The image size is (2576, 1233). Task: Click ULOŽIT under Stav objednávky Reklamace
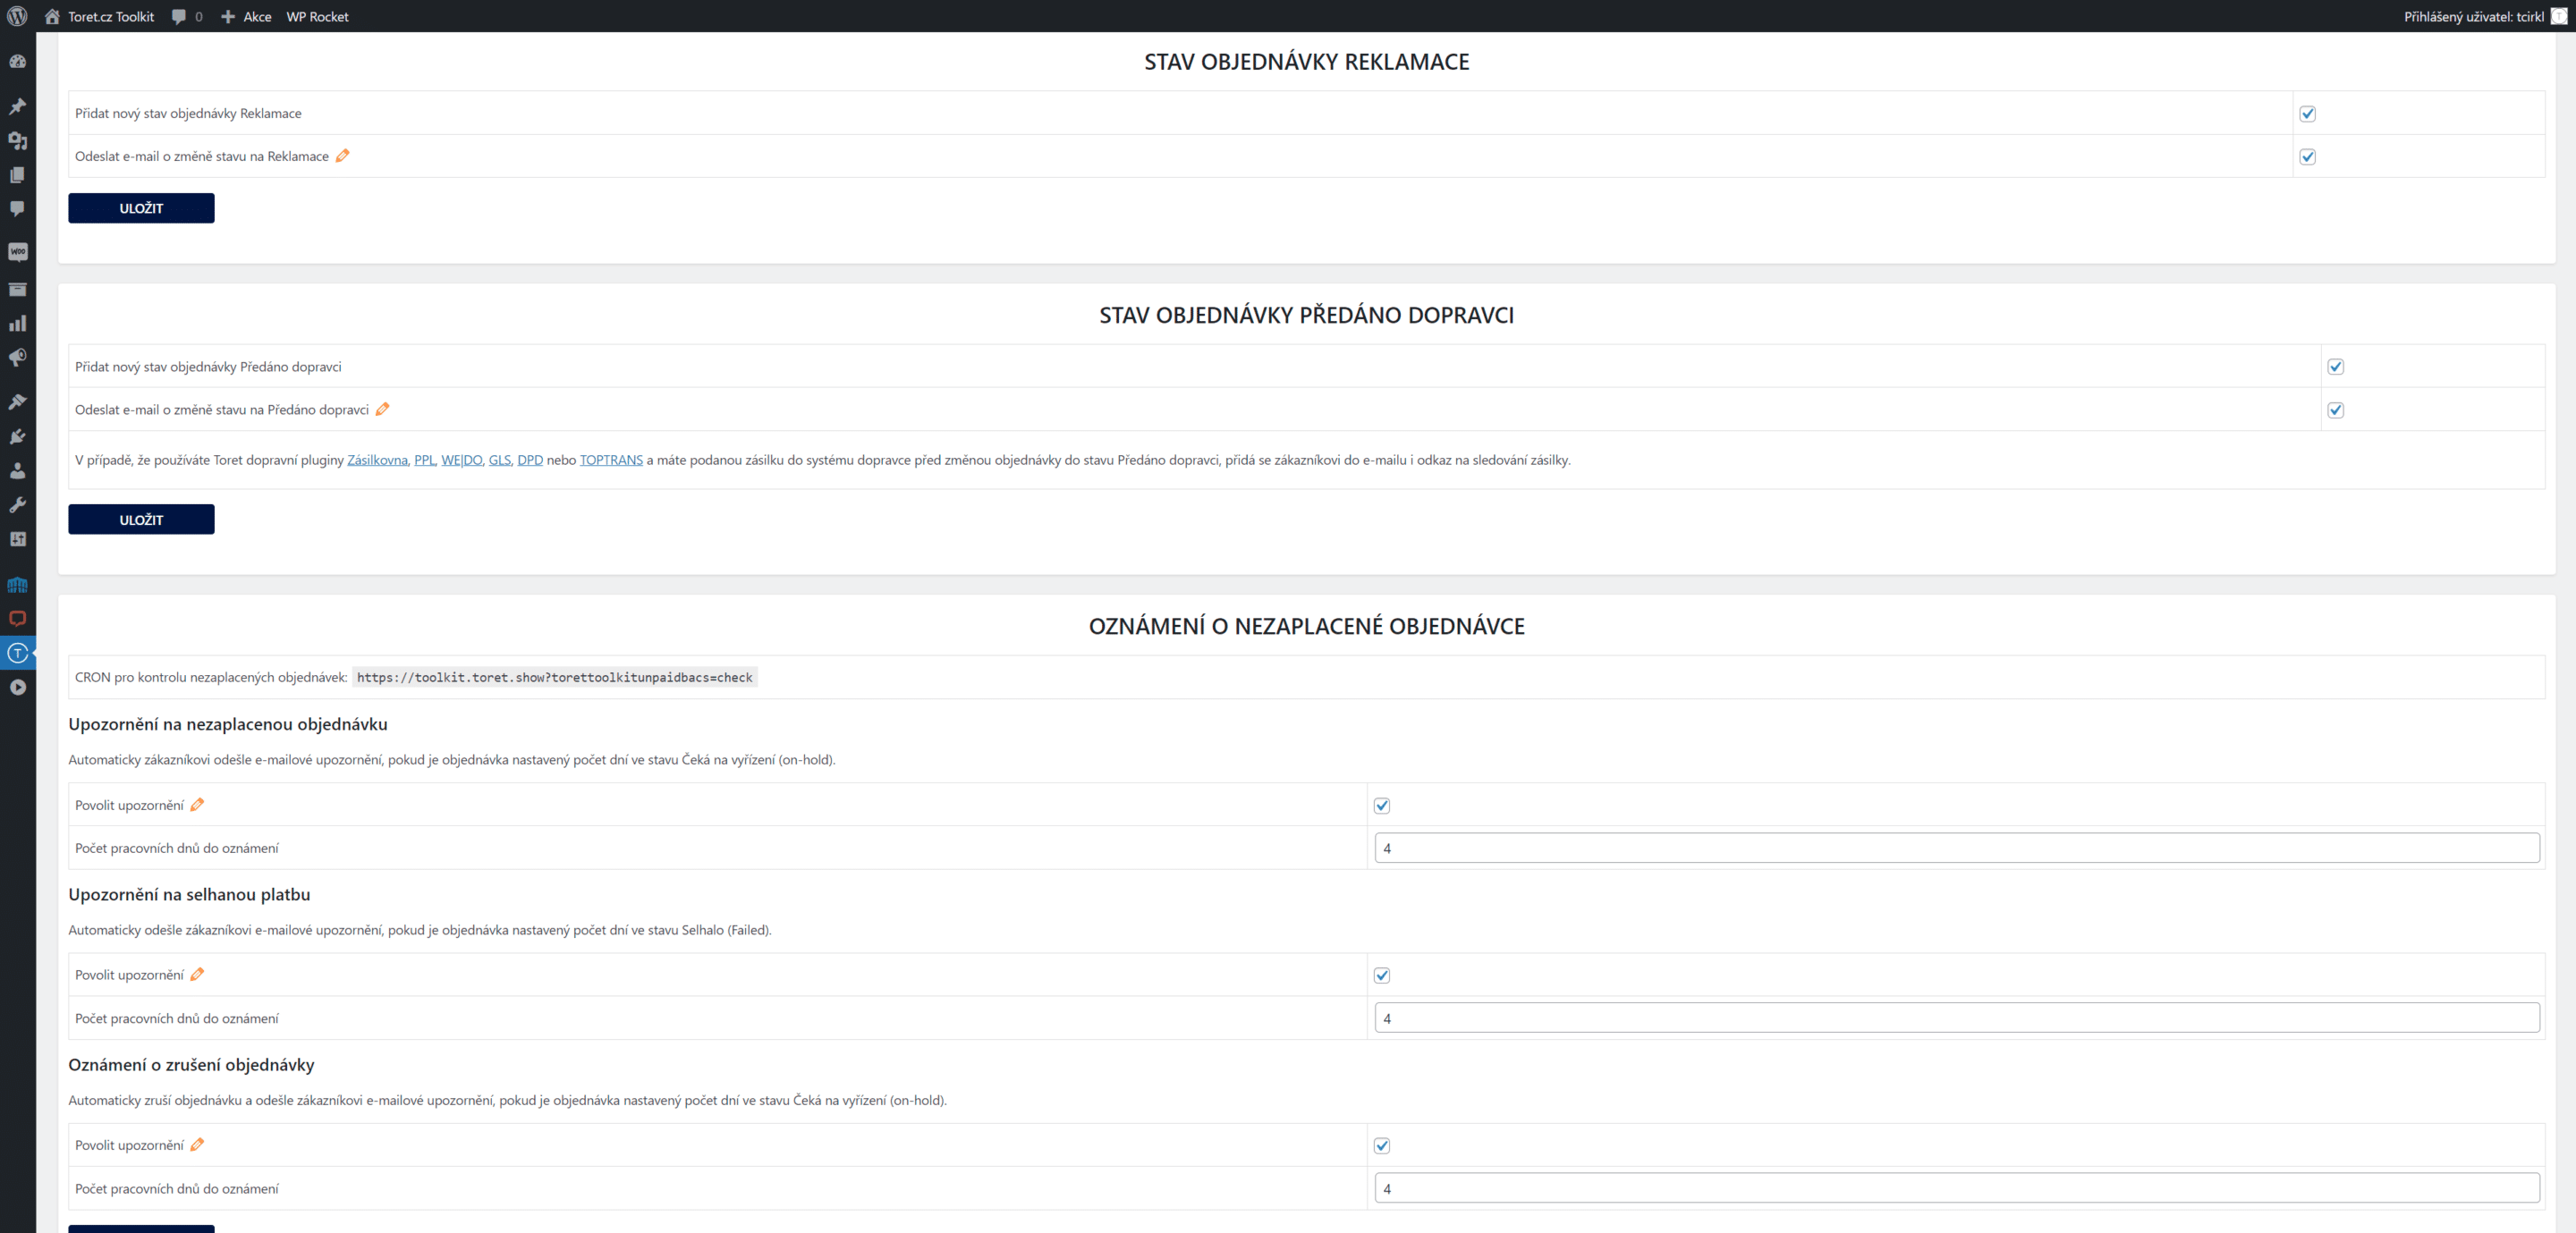pyautogui.click(x=141, y=208)
